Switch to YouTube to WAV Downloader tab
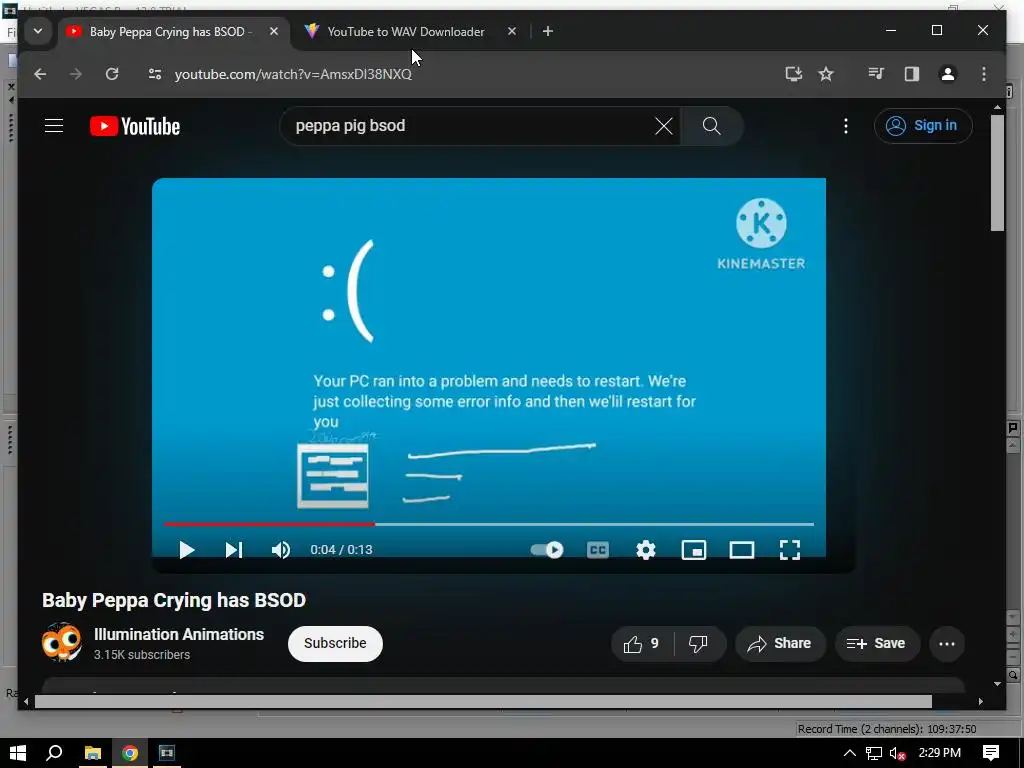Viewport: 1024px width, 768px height. tap(406, 31)
